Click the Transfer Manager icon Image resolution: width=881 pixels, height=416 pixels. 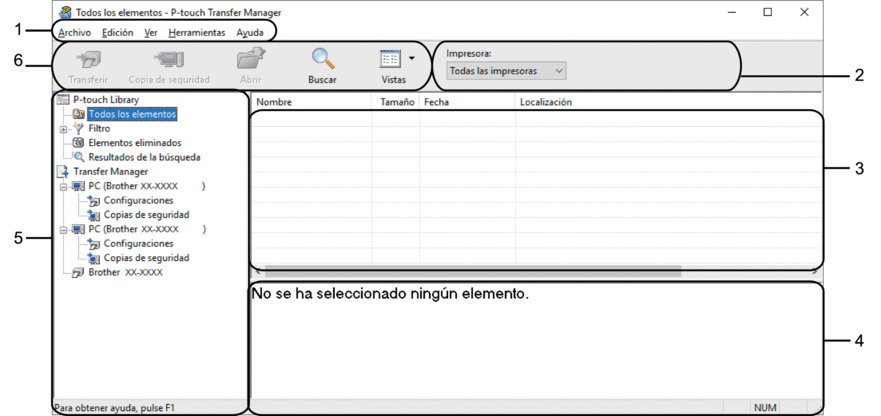[63, 172]
